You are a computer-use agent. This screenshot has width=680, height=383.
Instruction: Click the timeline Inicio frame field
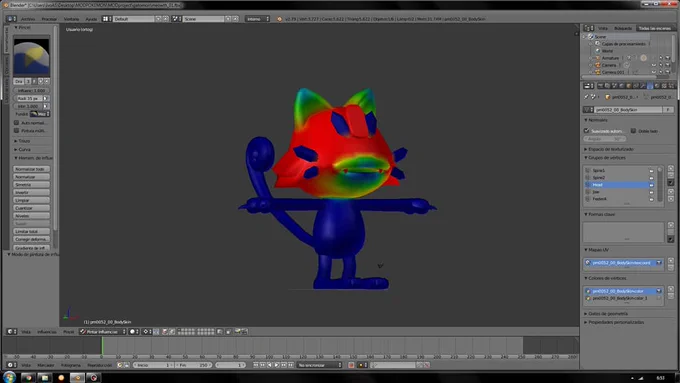click(x=153, y=365)
